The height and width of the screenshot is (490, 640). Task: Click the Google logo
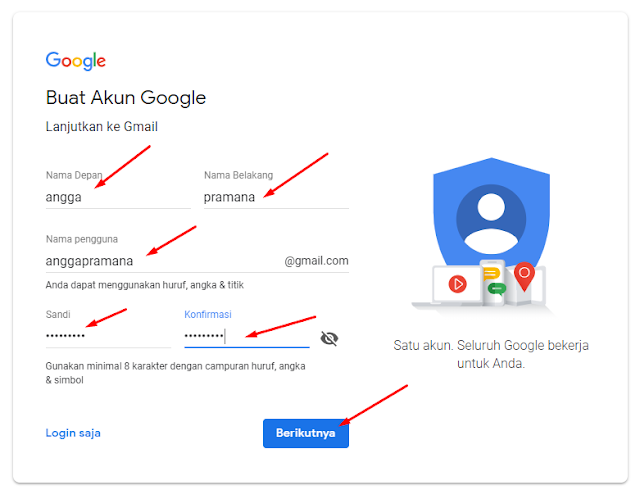pyautogui.click(x=76, y=61)
